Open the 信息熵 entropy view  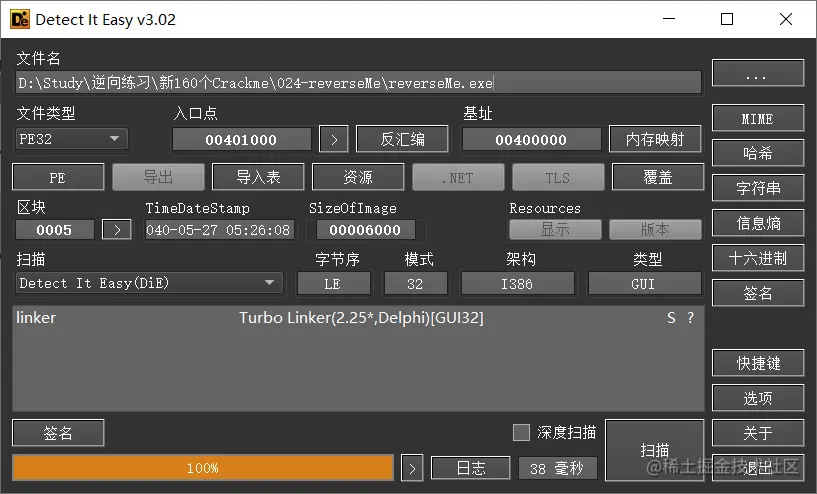click(758, 223)
